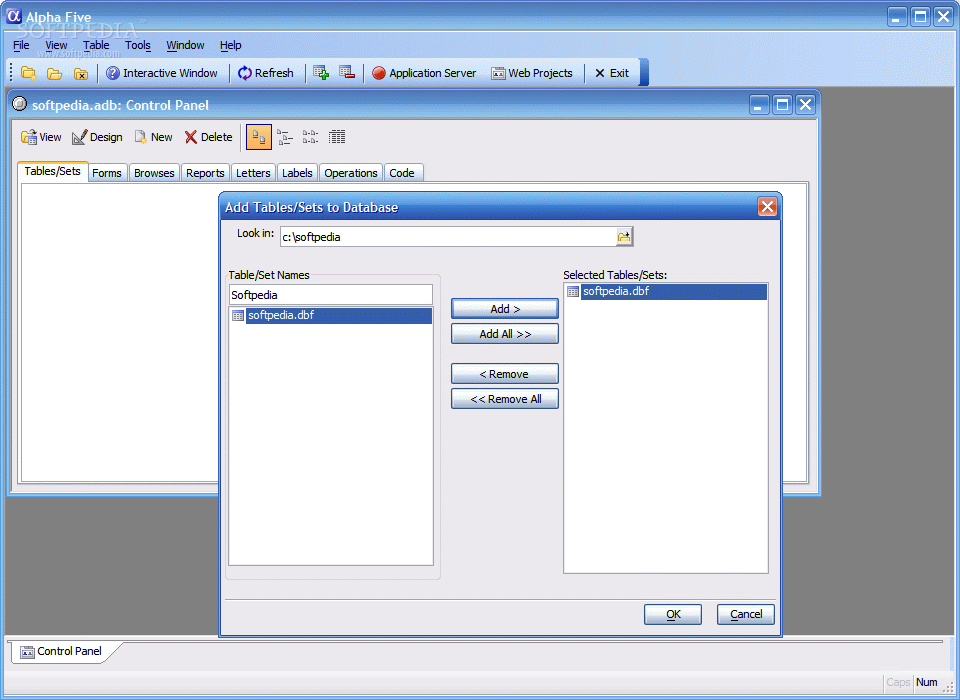The width and height of the screenshot is (960, 700).
Task: Click View in the Control Panel toolbar
Action: (x=41, y=137)
